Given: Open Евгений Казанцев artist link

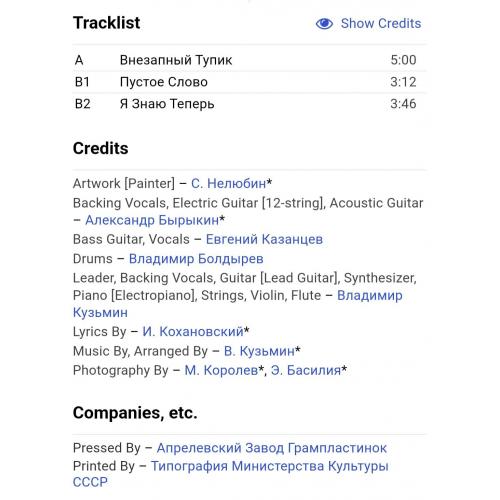Looking at the screenshot, I should 264,239.
